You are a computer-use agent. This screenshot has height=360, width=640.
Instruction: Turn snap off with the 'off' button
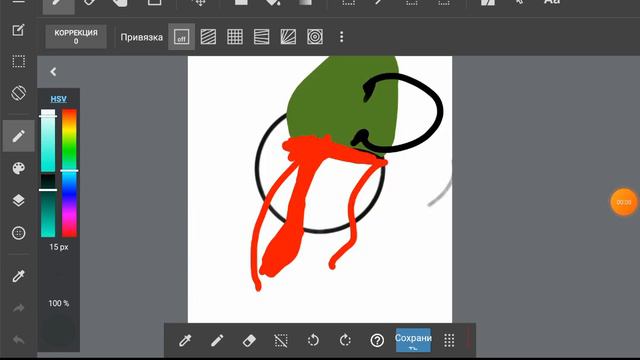tap(182, 37)
